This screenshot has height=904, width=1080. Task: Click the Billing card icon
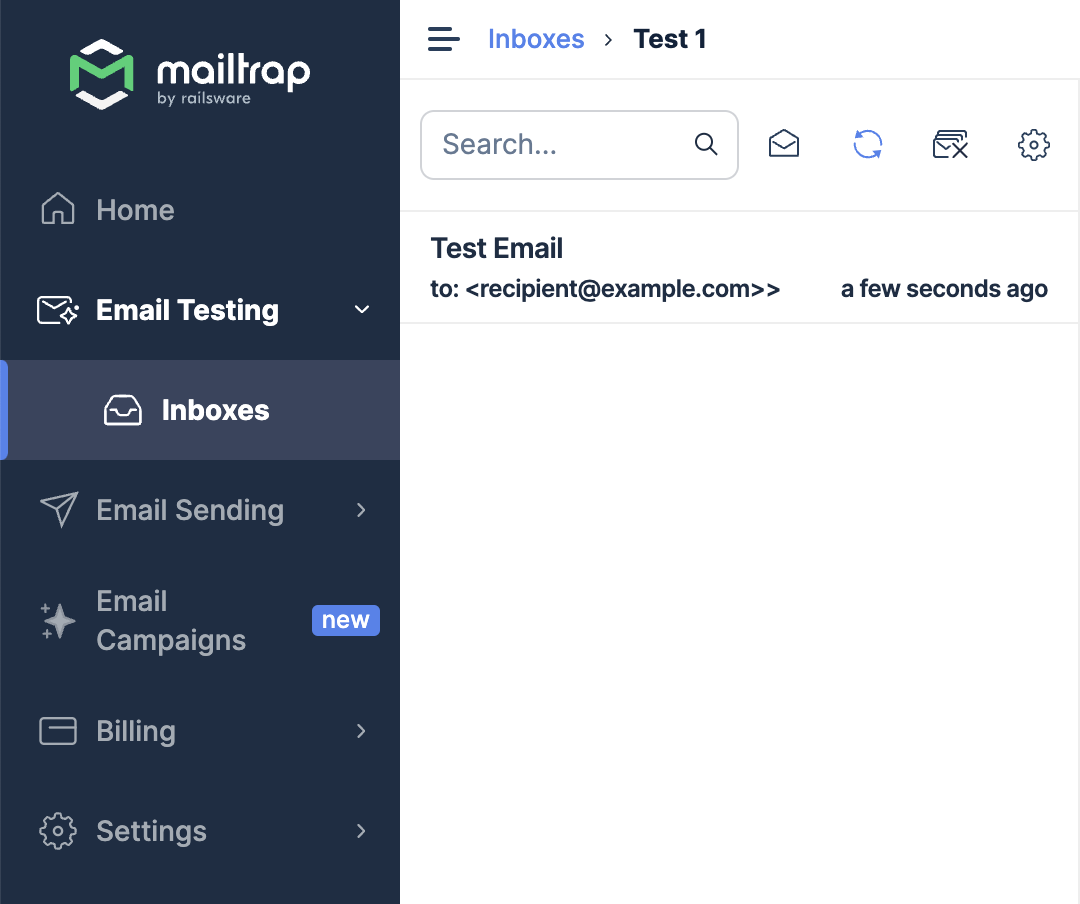[58, 731]
